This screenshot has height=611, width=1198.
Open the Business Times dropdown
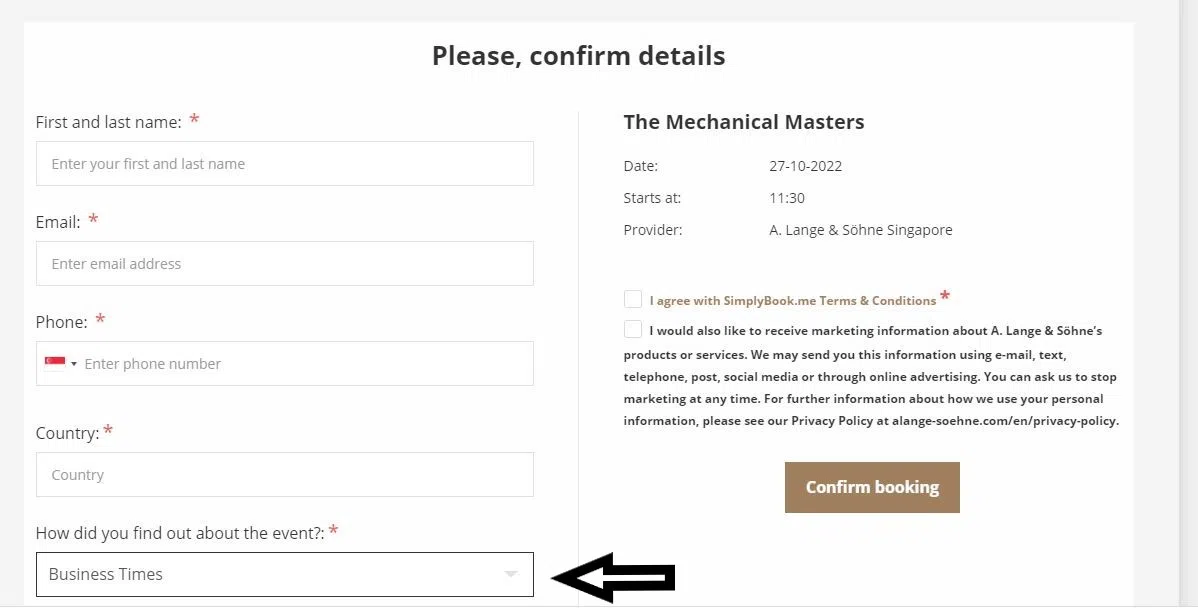[284, 574]
